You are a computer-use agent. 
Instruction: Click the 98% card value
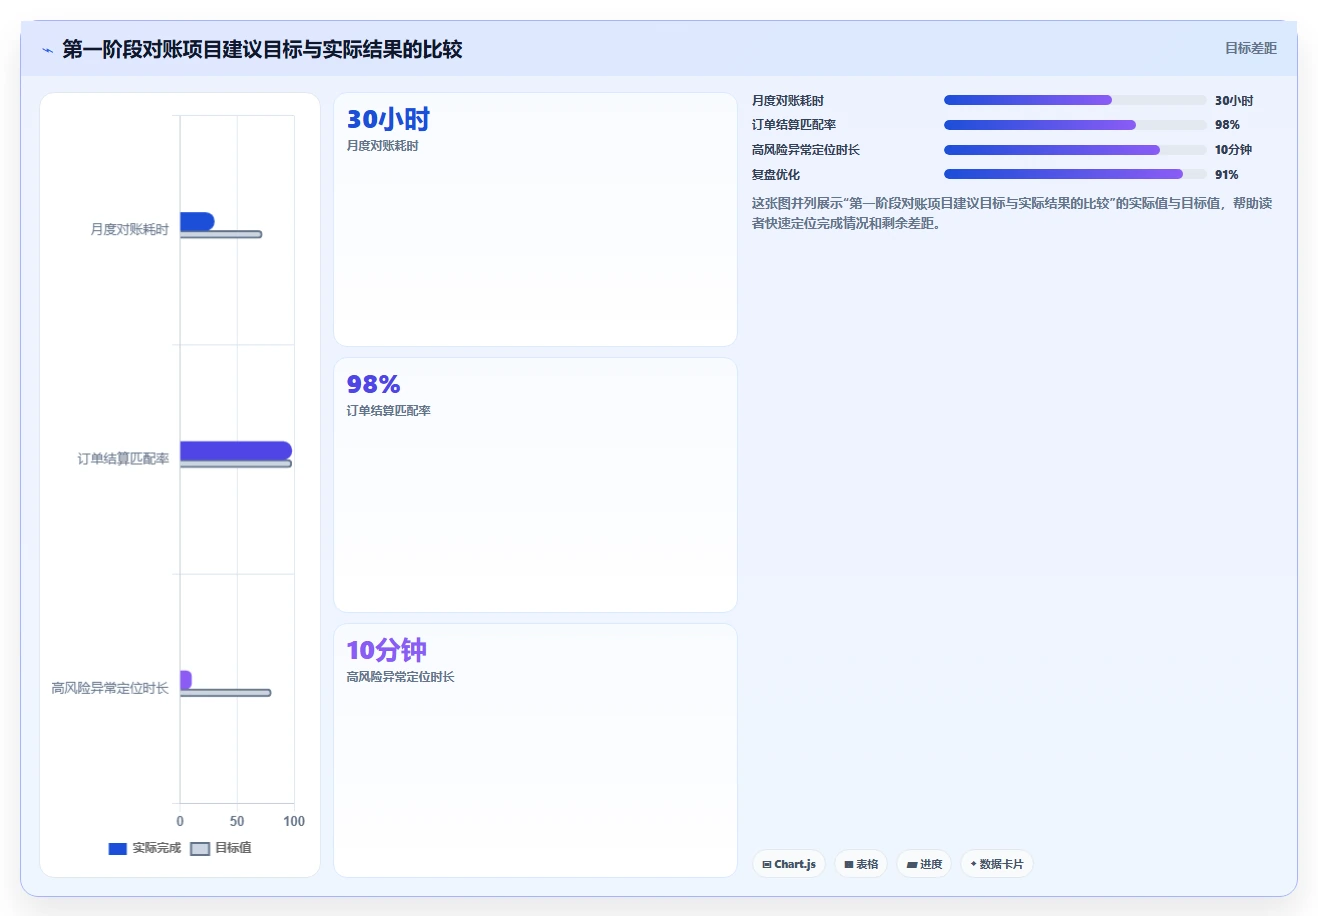click(x=374, y=384)
